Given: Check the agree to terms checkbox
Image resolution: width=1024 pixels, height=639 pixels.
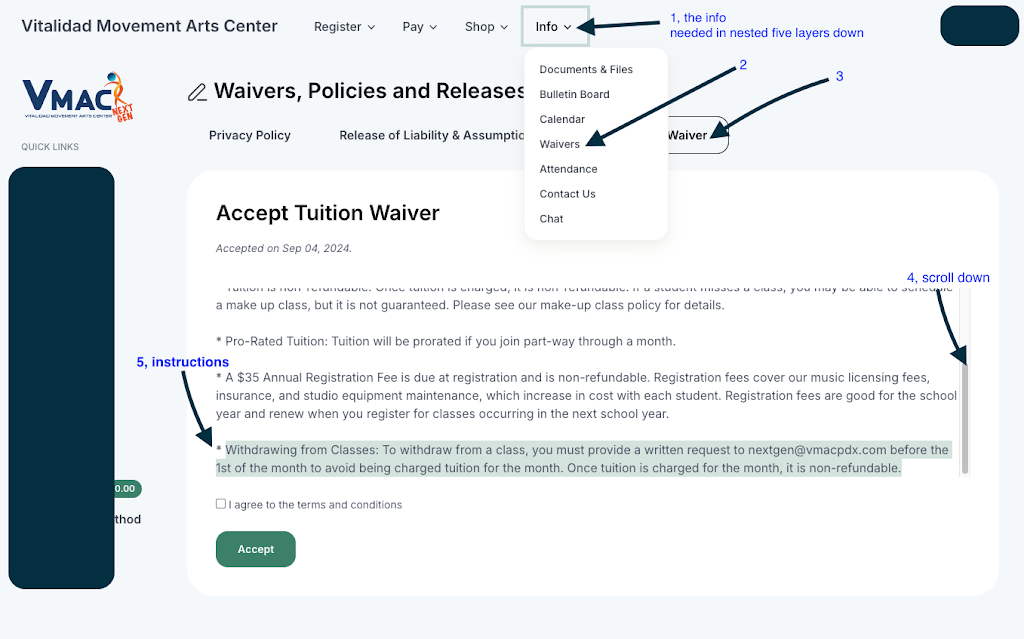Looking at the screenshot, I should 221,504.
